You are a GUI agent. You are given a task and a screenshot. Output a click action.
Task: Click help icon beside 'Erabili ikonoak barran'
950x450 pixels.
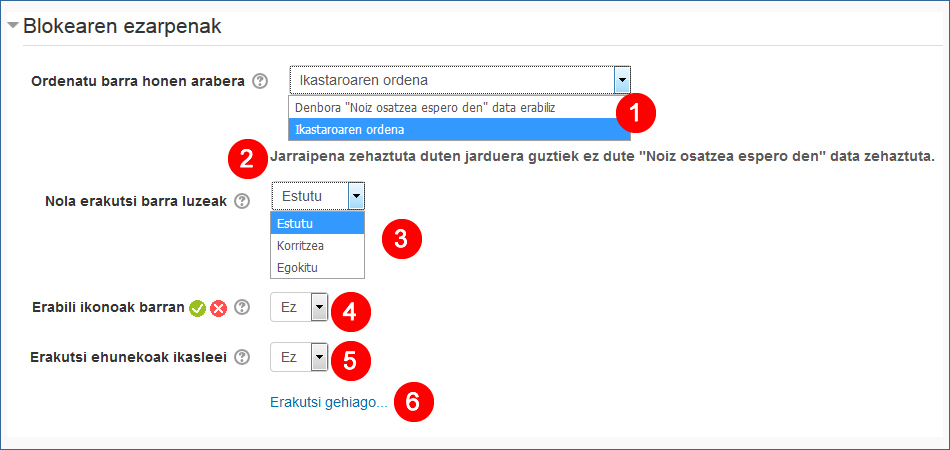coord(241,308)
